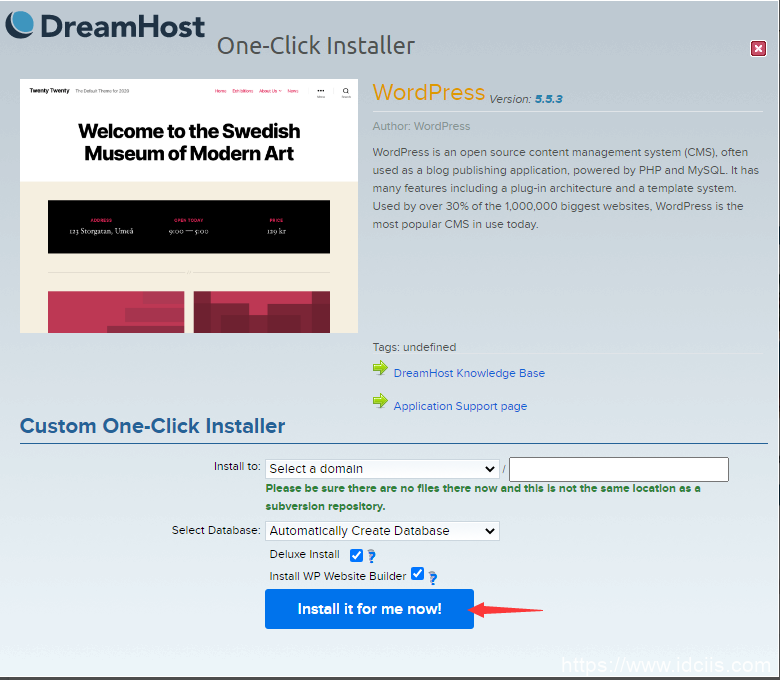Image resolution: width=780 pixels, height=680 pixels.
Task: Focus the install path text field
Action: point(619,469)
